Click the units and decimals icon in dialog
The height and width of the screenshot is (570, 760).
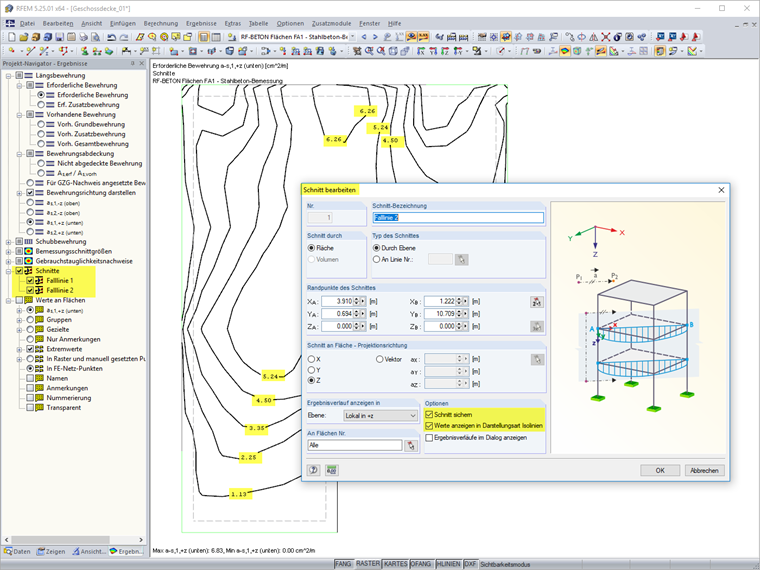332,470
